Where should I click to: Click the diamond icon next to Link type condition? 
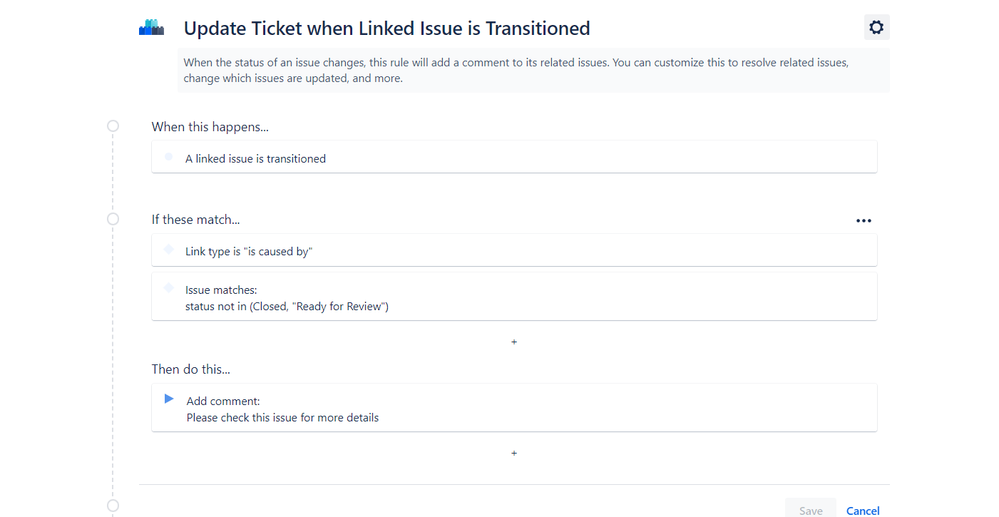(x=168, y=249)
